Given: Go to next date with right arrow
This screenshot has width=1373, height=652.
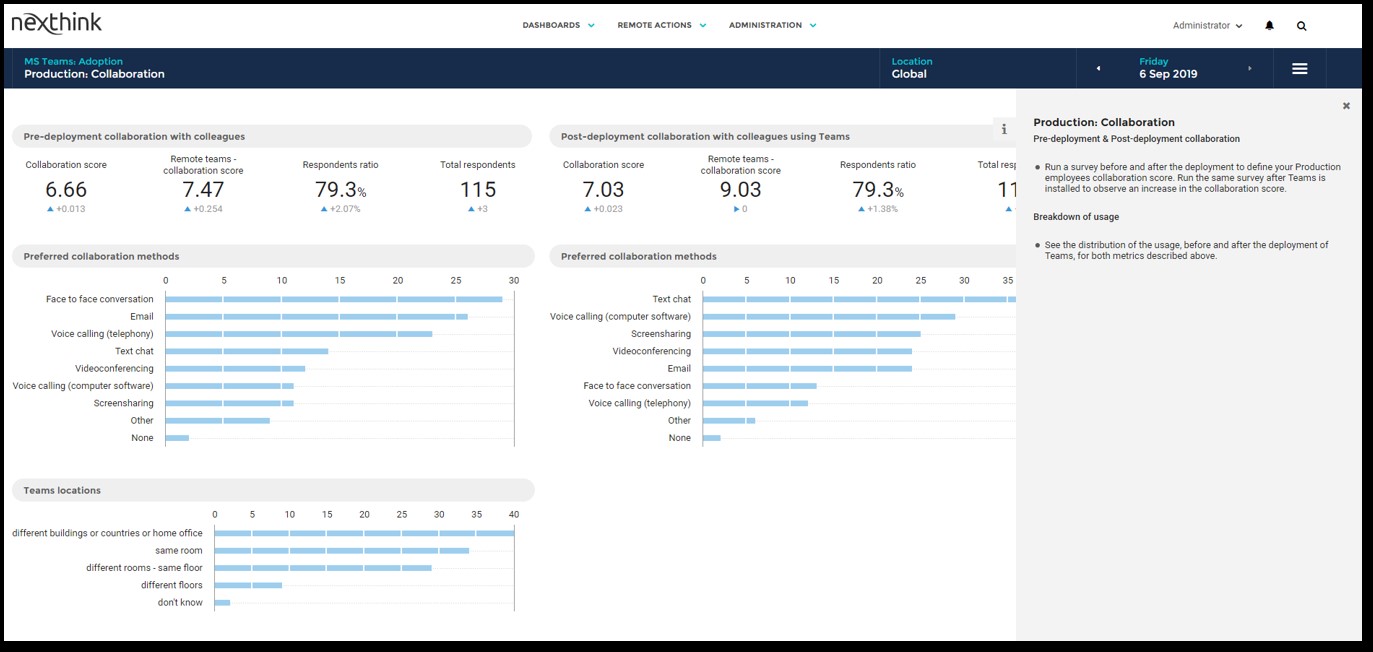Looking at the screenshot, I should point(1249,68).
